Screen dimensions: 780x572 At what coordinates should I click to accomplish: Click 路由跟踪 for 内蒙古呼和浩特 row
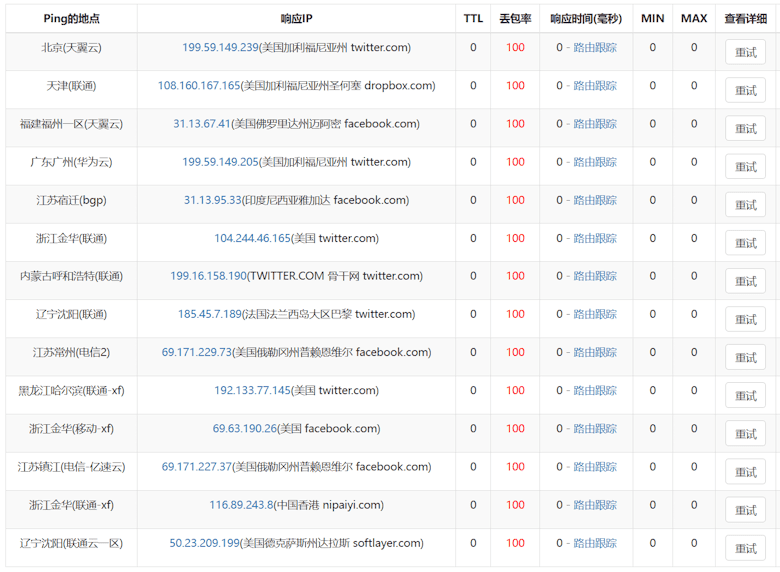[595, 276]
